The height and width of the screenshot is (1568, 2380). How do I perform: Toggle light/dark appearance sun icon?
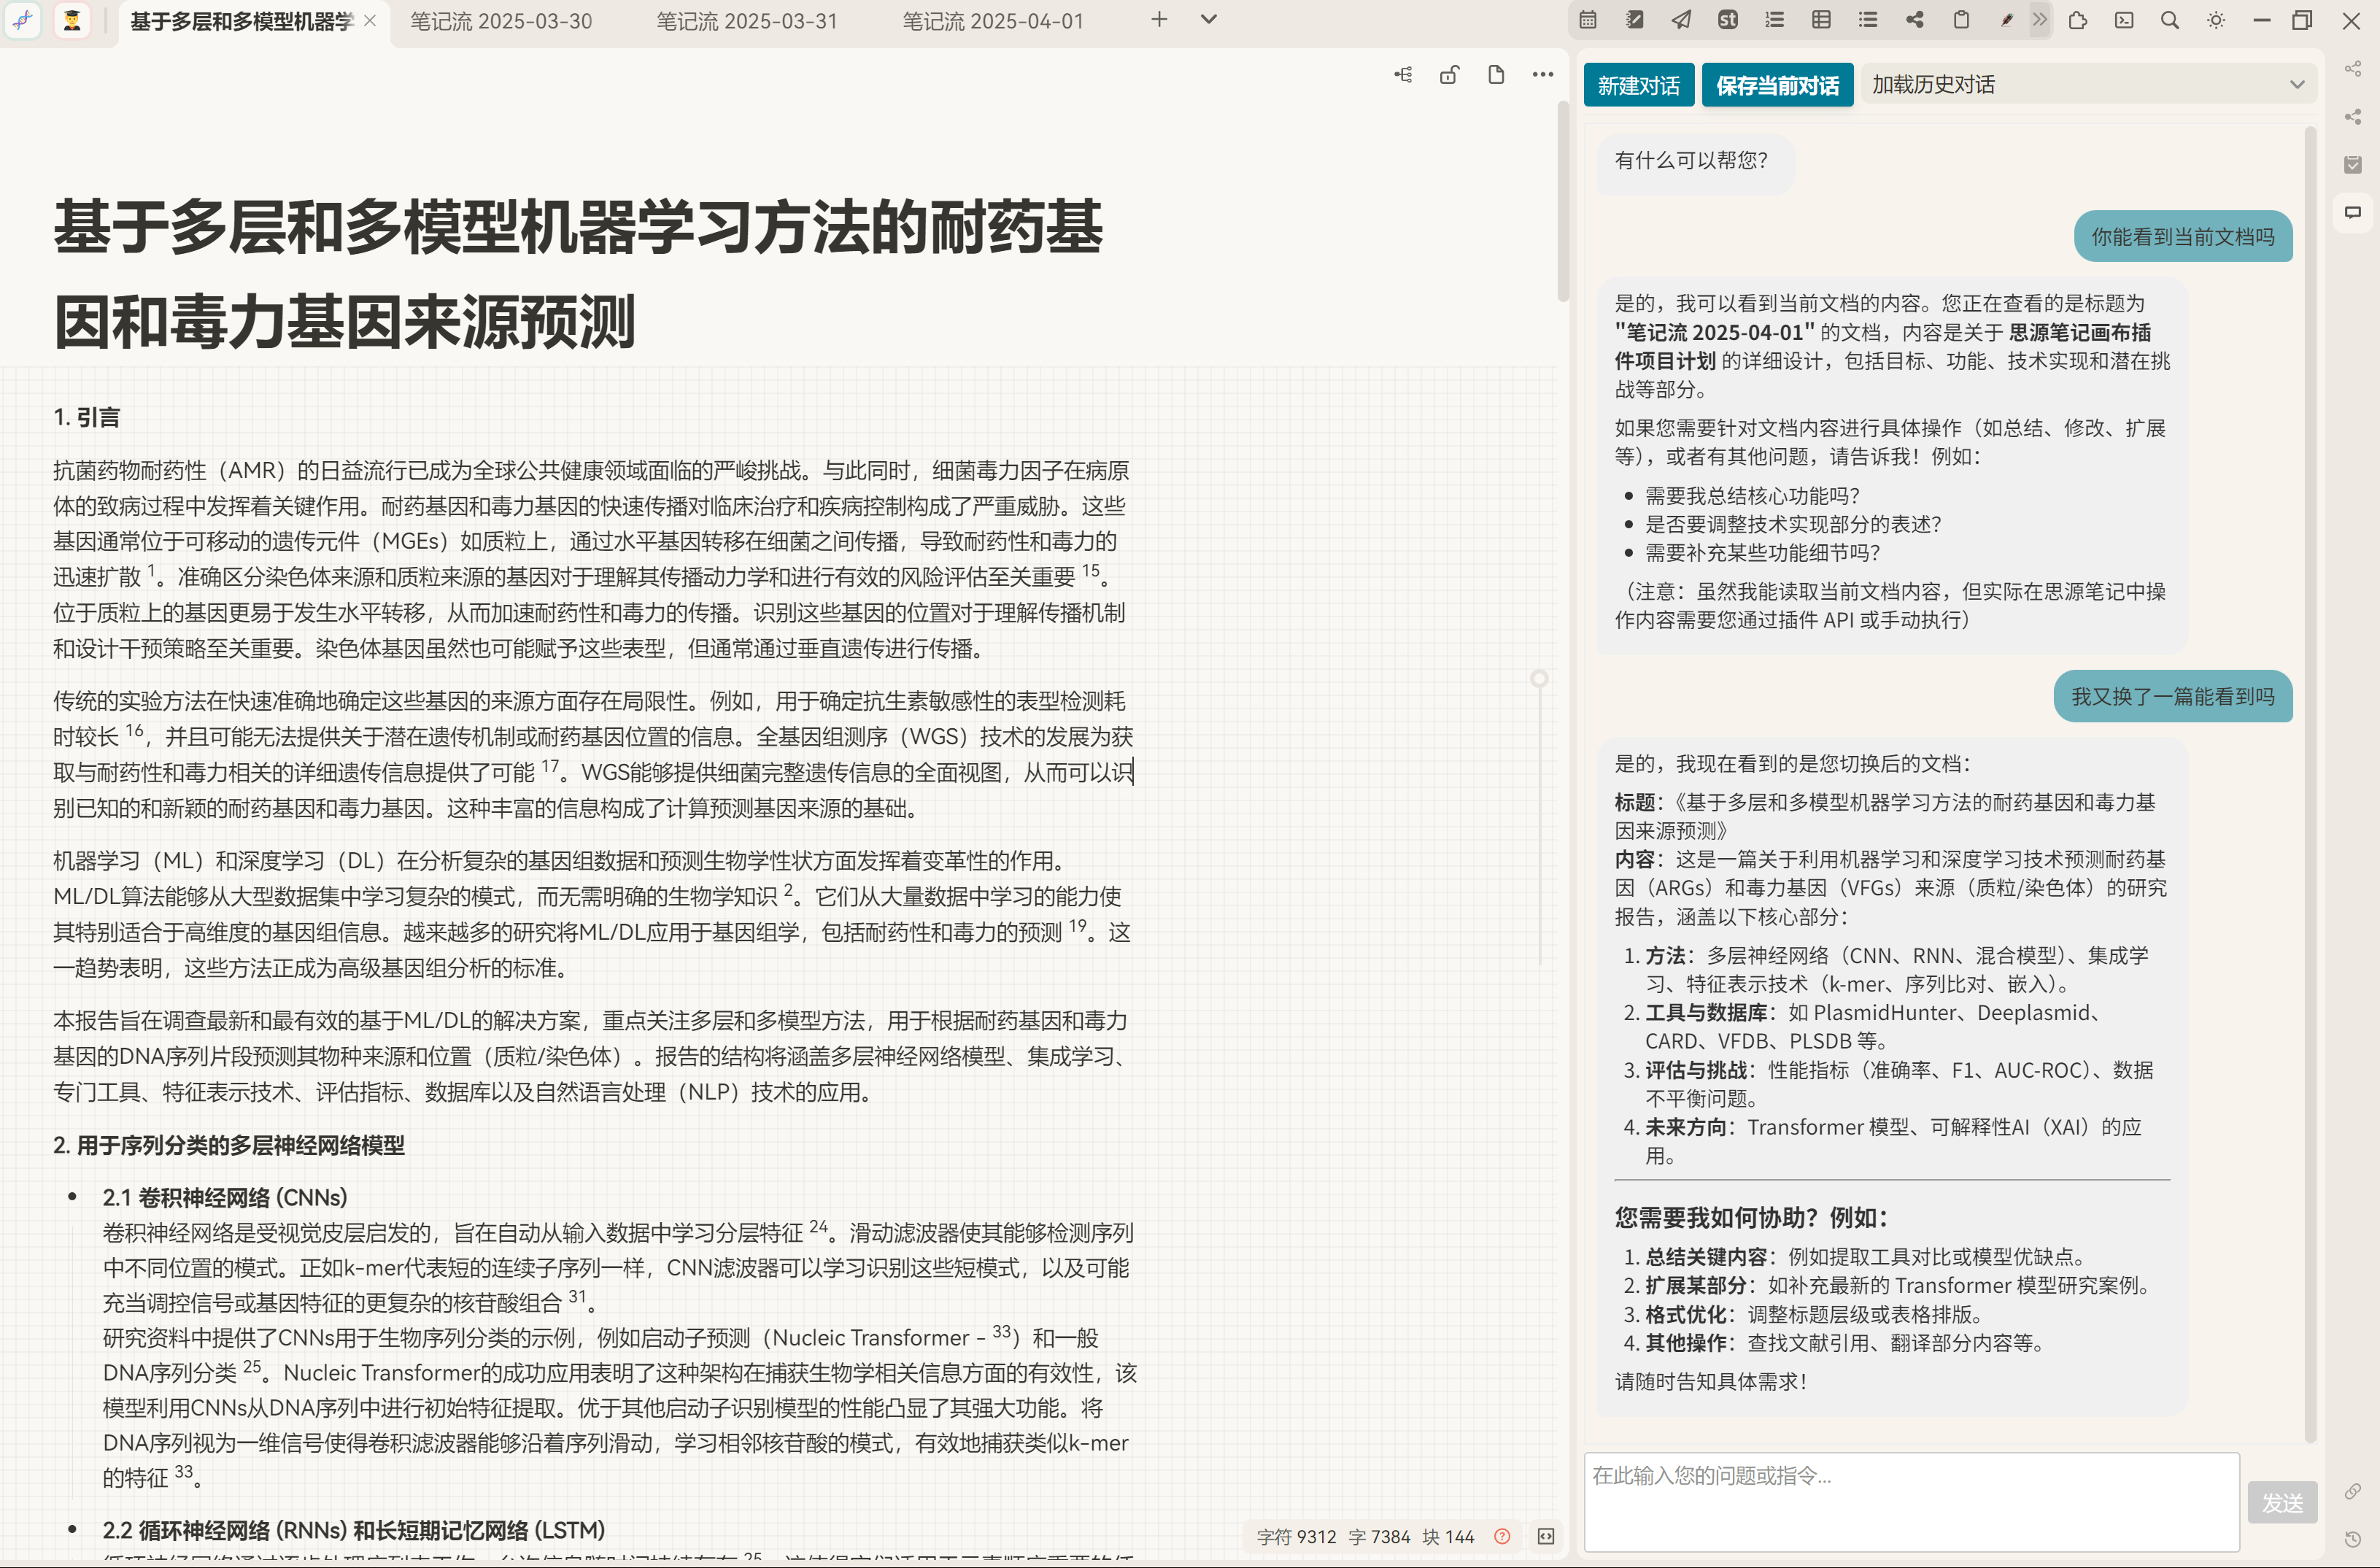click(x=2216, y=20)
